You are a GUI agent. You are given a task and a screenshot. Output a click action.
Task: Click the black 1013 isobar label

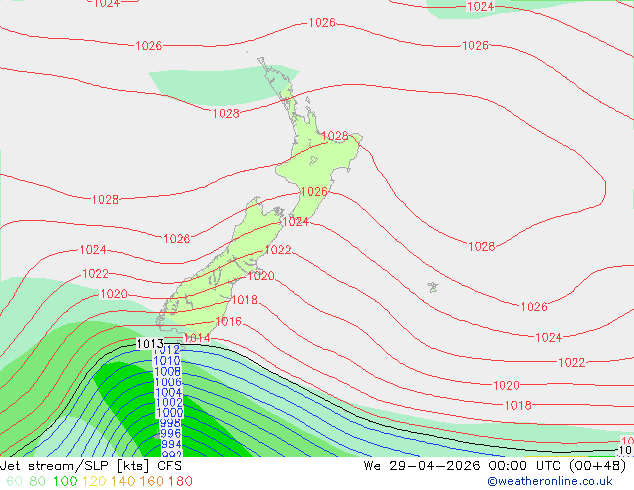(x=150, y=344)
